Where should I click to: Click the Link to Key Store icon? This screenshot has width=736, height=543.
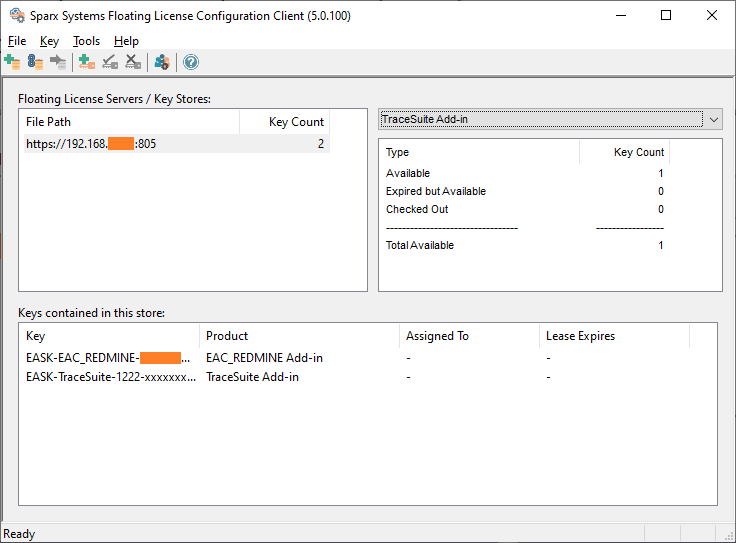click(x=35, y=62)
